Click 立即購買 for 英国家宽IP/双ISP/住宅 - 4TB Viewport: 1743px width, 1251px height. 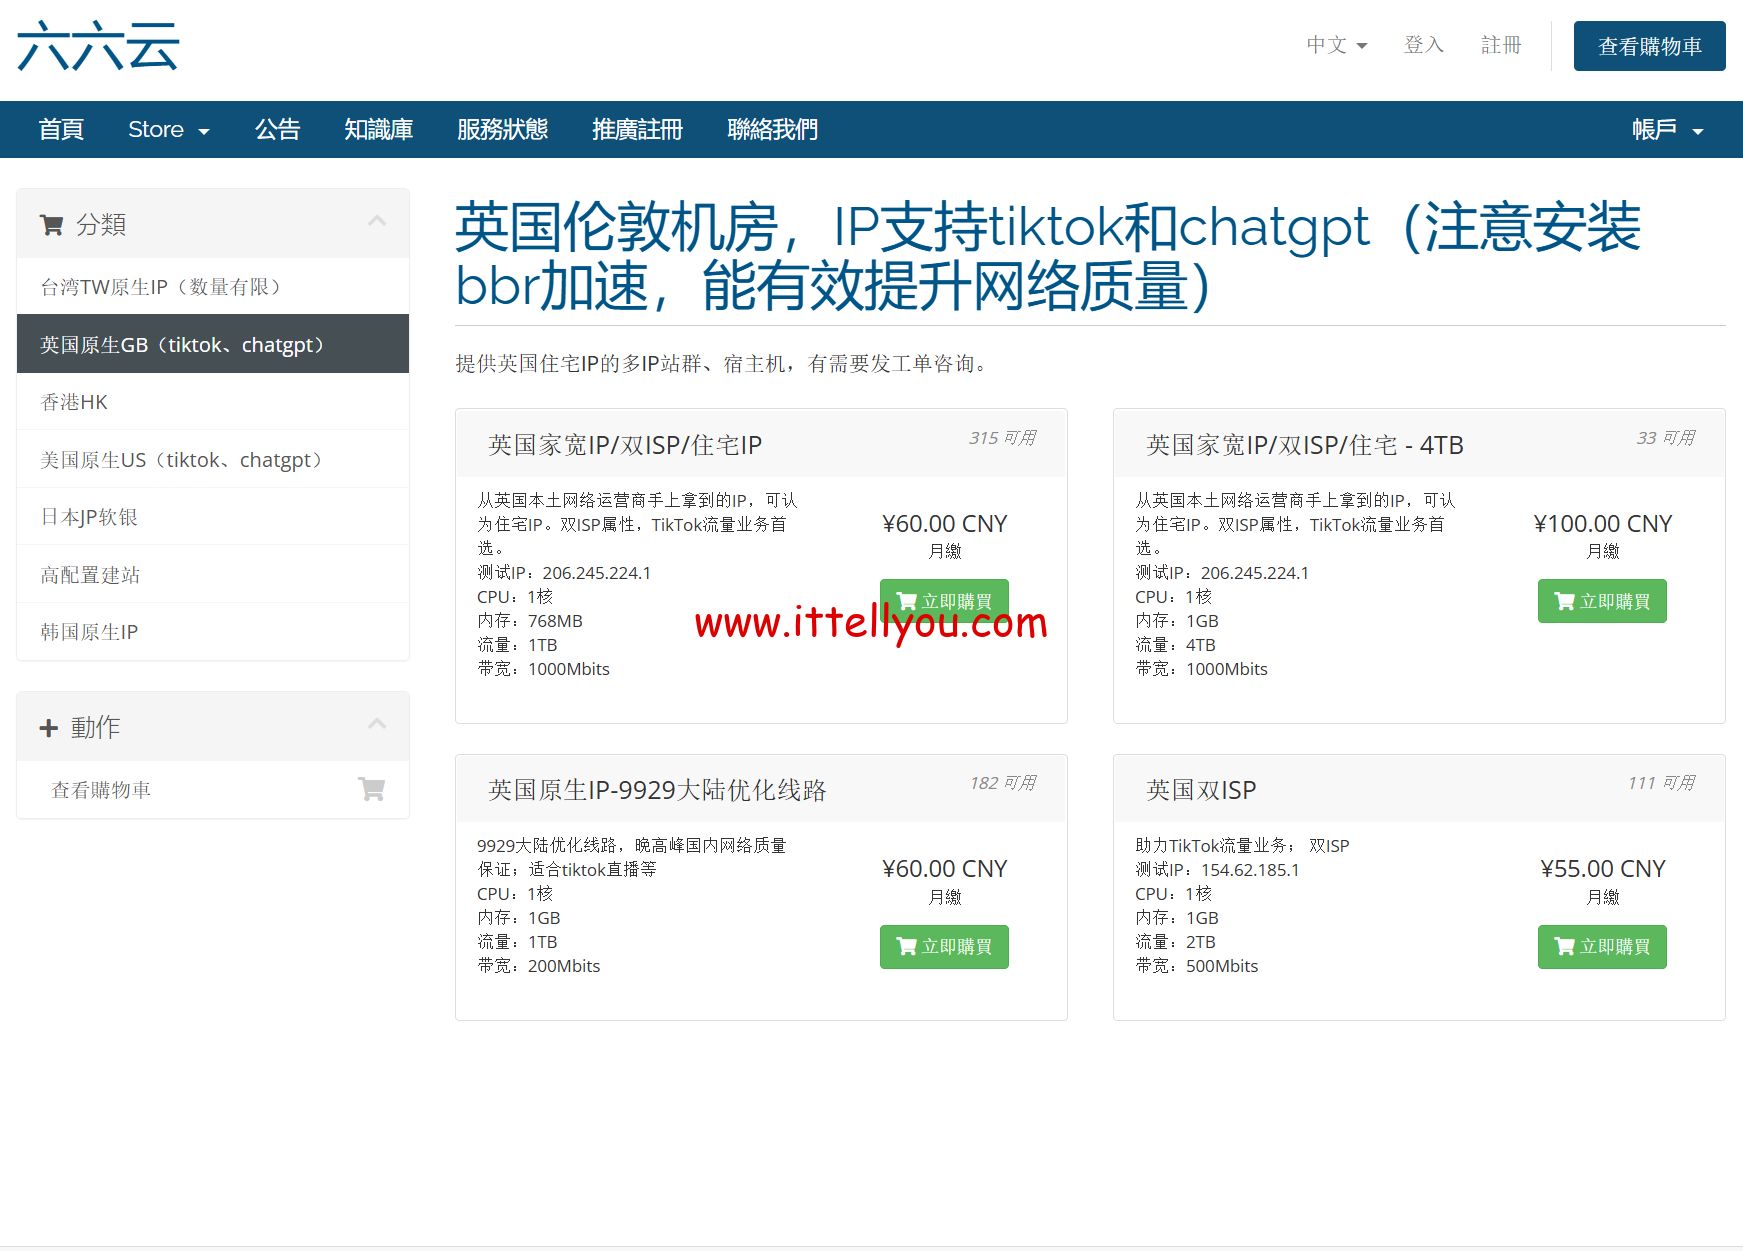point(1601,600)
